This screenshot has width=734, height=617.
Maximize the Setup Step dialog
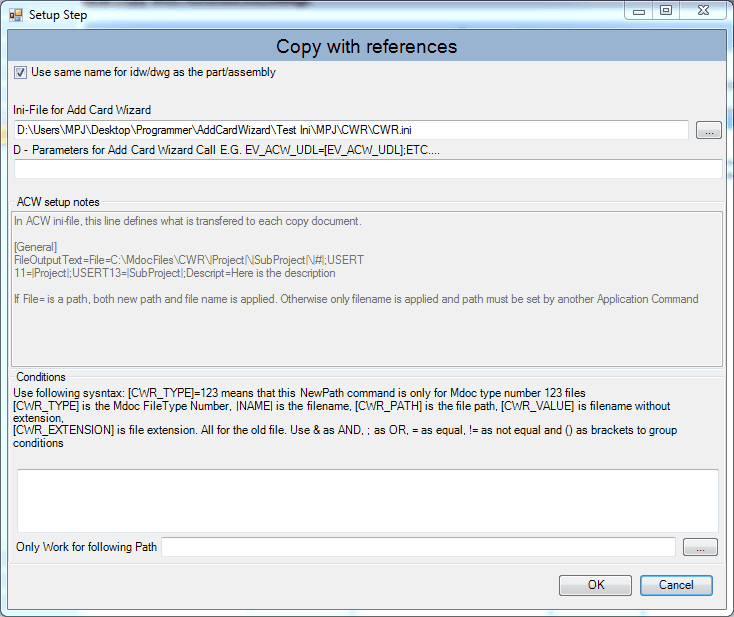(x=666, y=11)
